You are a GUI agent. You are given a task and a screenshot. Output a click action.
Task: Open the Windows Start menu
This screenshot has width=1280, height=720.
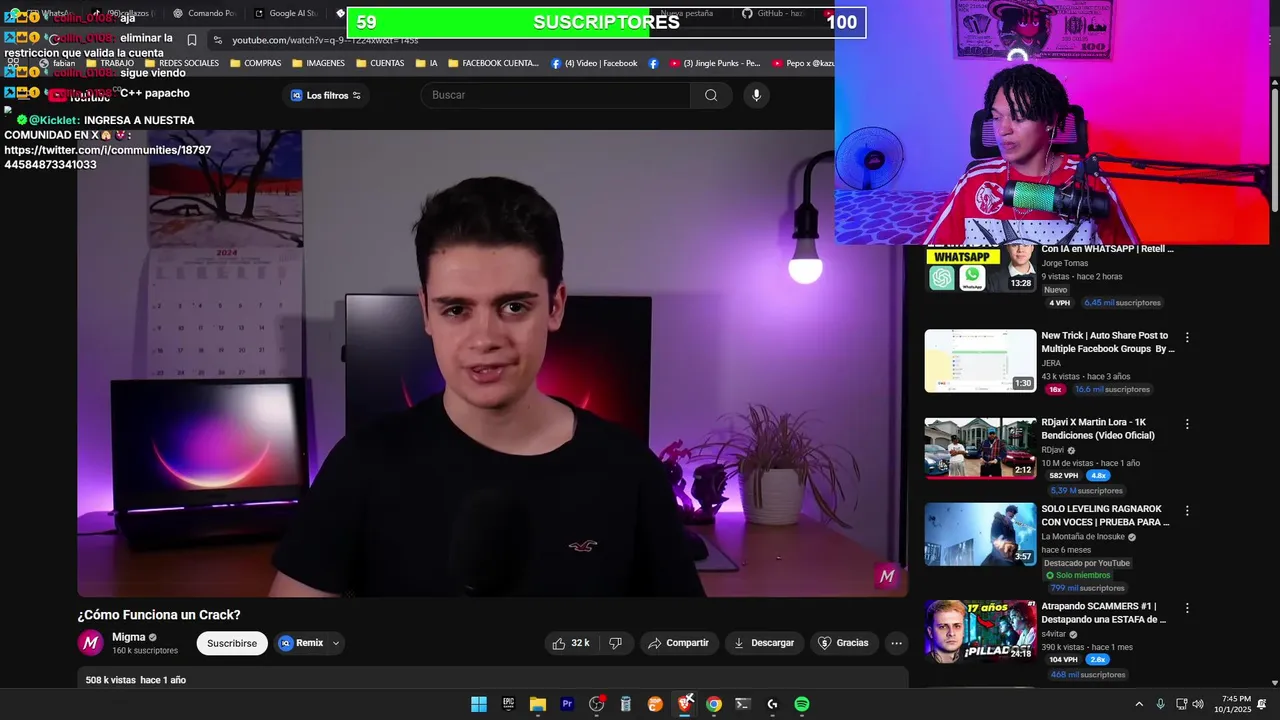[x=479, y=704]
